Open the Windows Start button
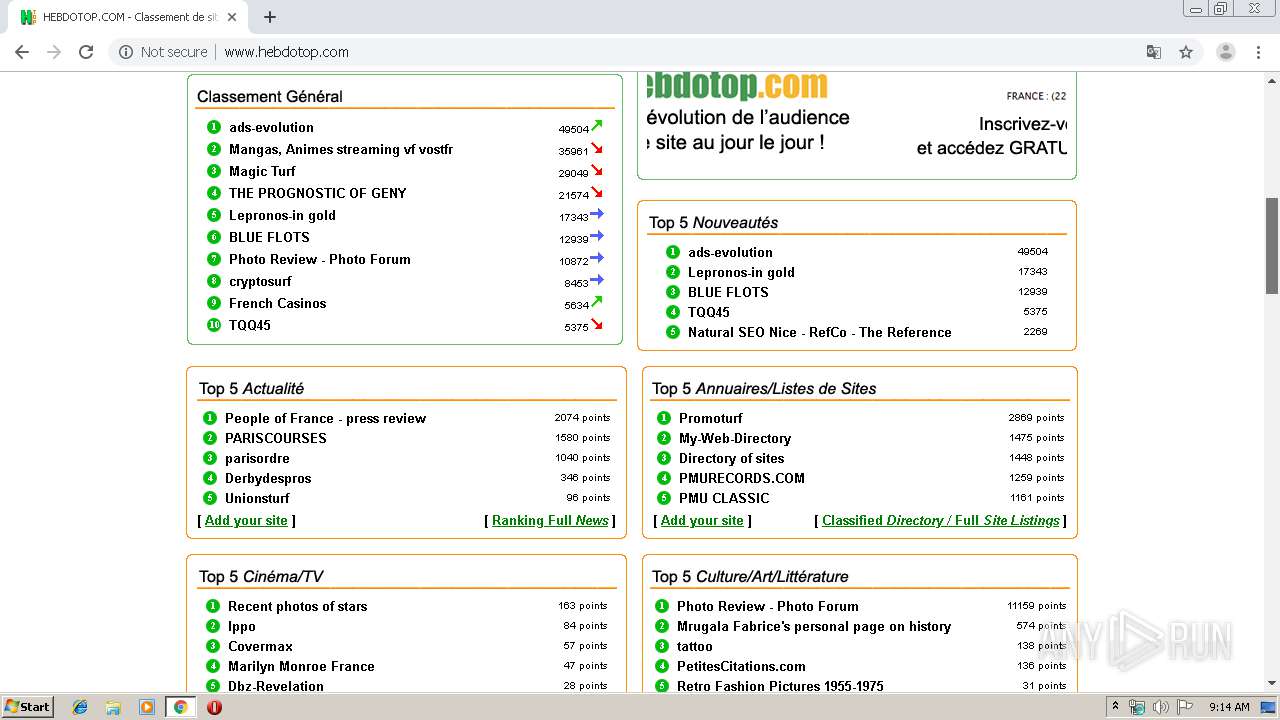This screenshot has height=720, width=1280. coord(28,707)
